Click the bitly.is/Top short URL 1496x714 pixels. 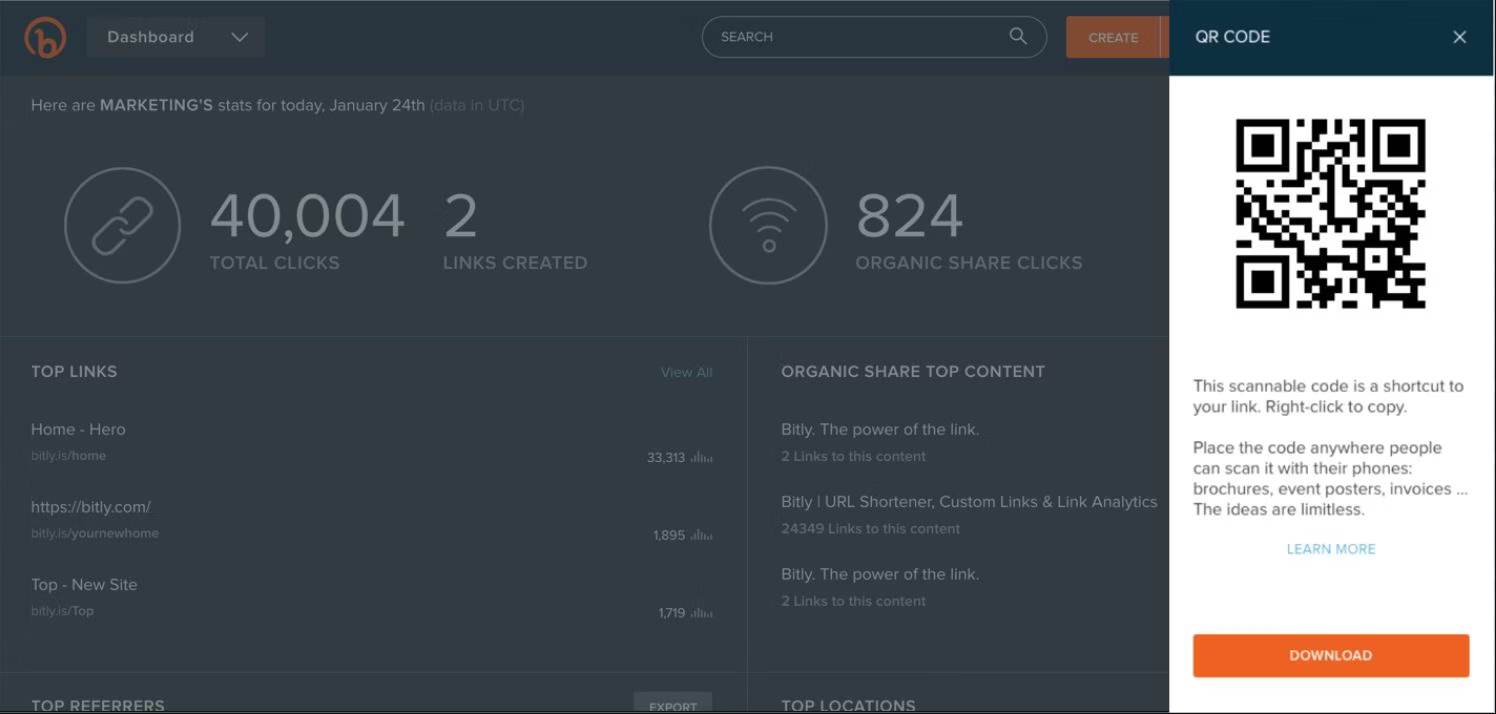(62, 611)
